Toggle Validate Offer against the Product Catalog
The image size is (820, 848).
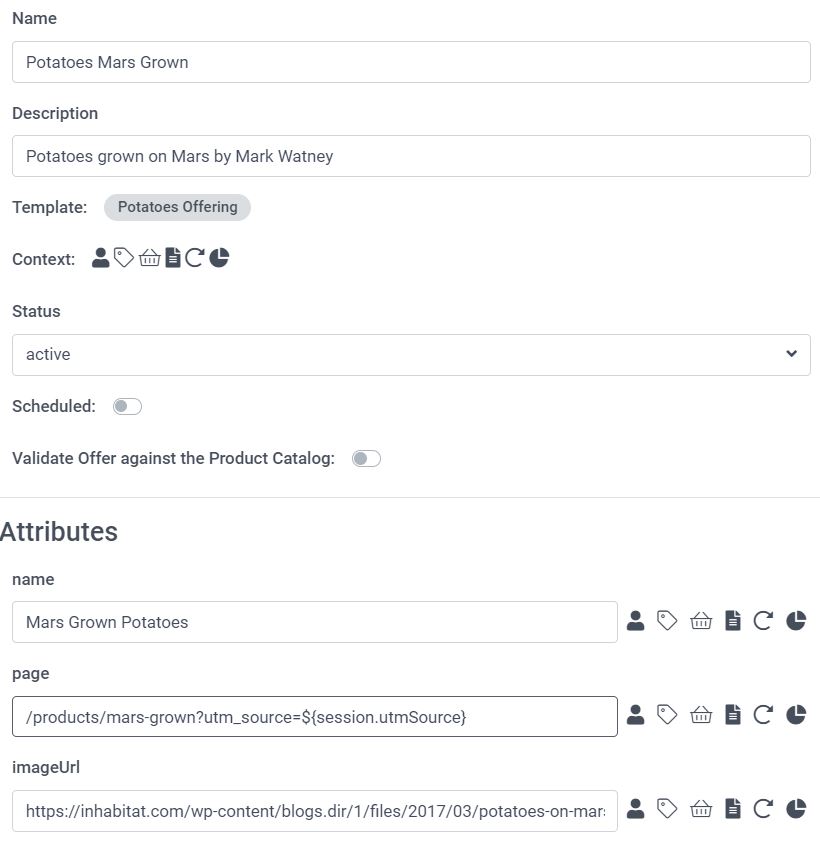click(x=366, y=458)
